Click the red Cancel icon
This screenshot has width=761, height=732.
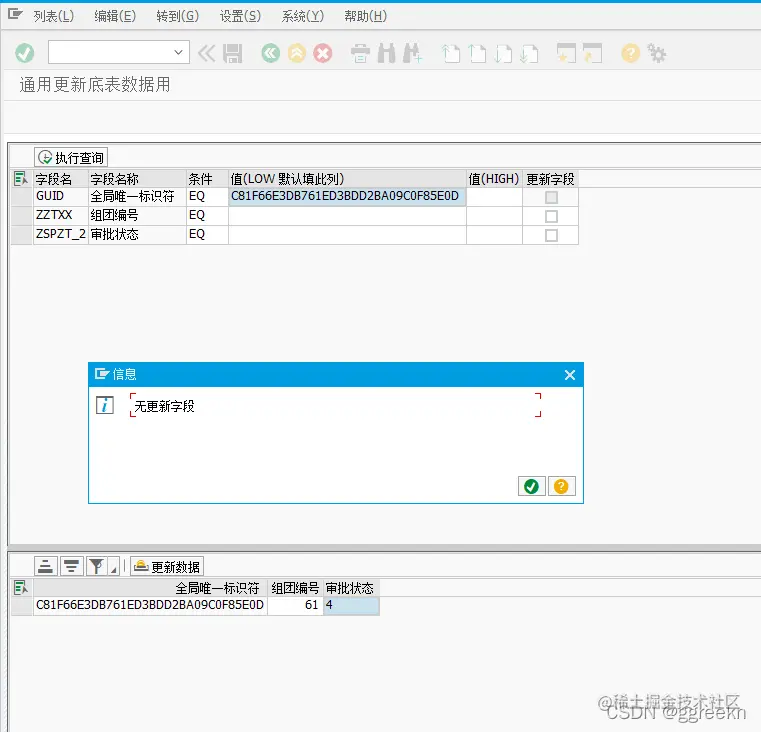tap(323, 53)
